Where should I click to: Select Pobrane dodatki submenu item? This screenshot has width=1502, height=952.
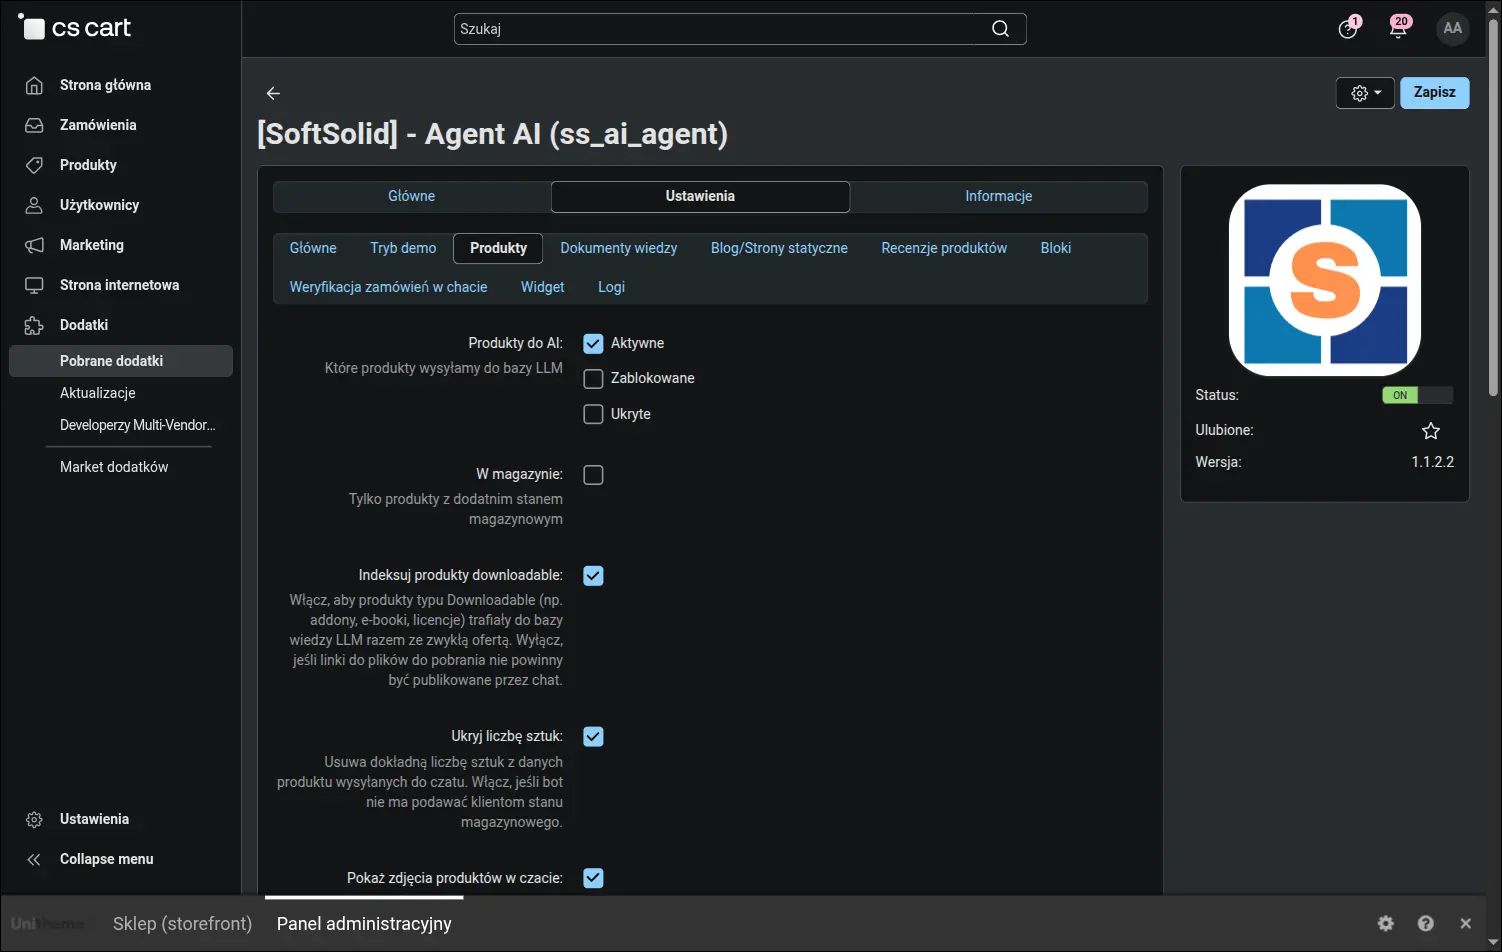coord(121,361)
